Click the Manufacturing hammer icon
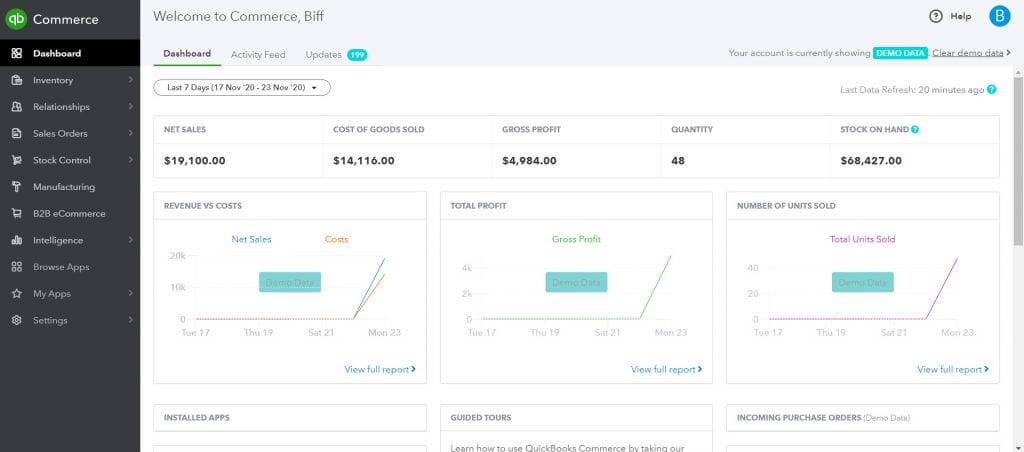Screen dimensions: 1024x452 coord(17,187)
